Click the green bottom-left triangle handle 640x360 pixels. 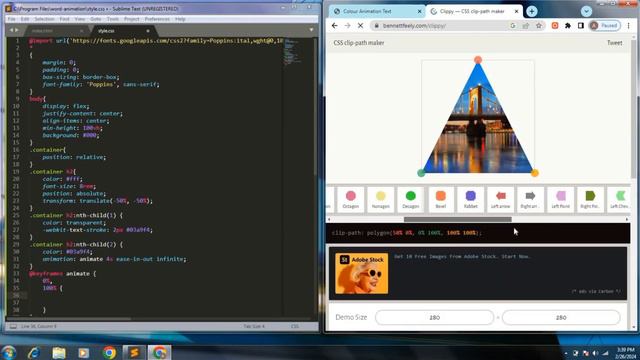(421, 173)
